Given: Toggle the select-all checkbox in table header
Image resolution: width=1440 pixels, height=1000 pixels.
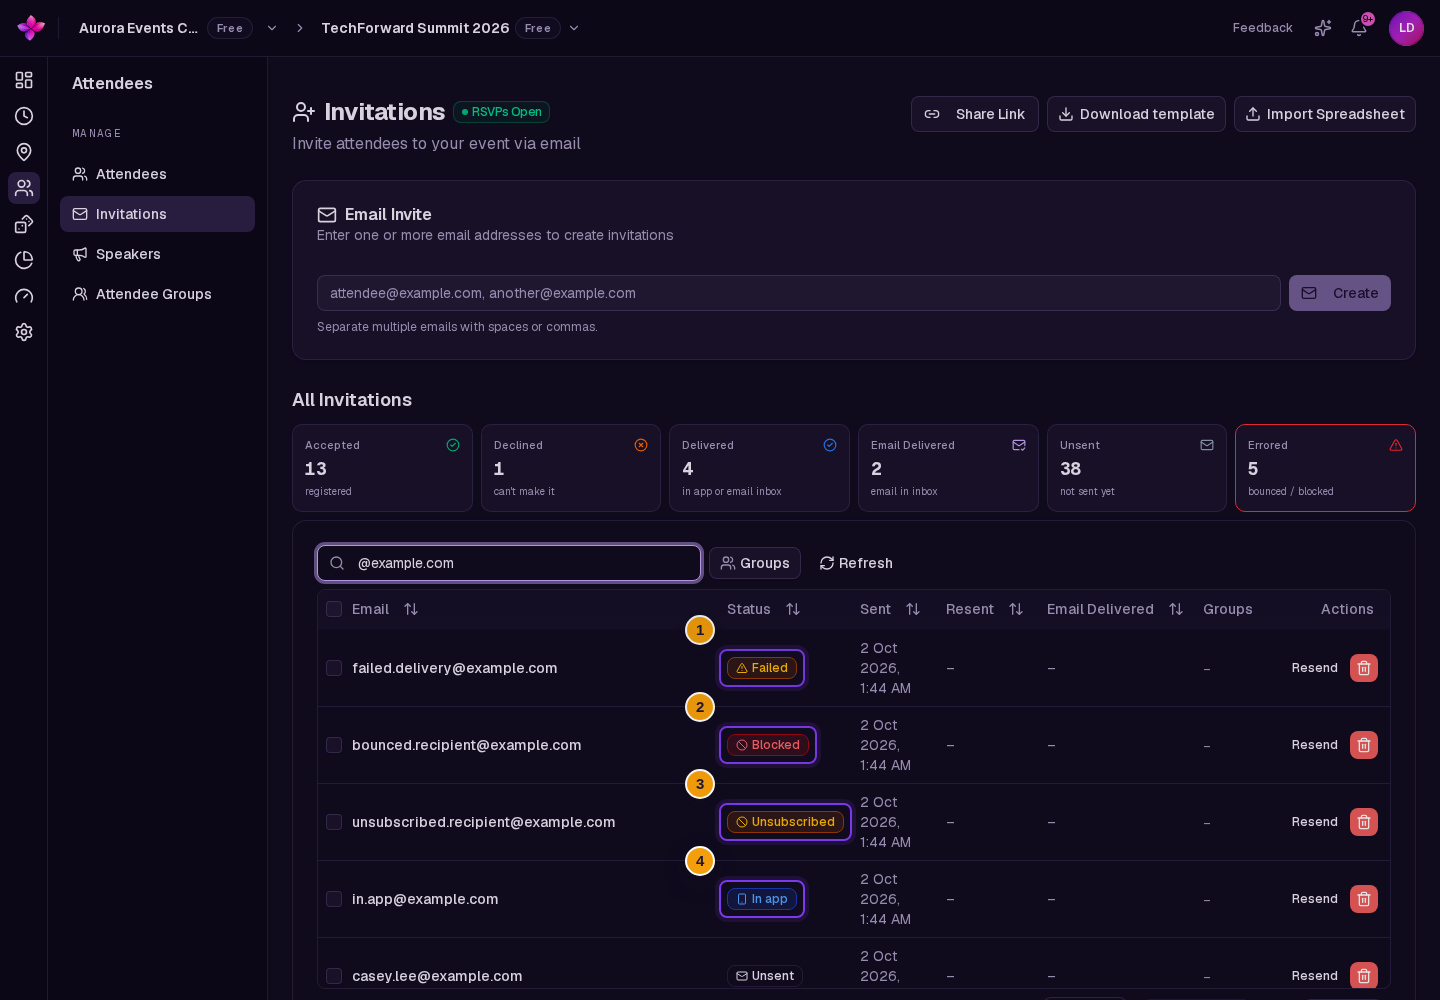Looking at the screenshot, I should point(334,609).
